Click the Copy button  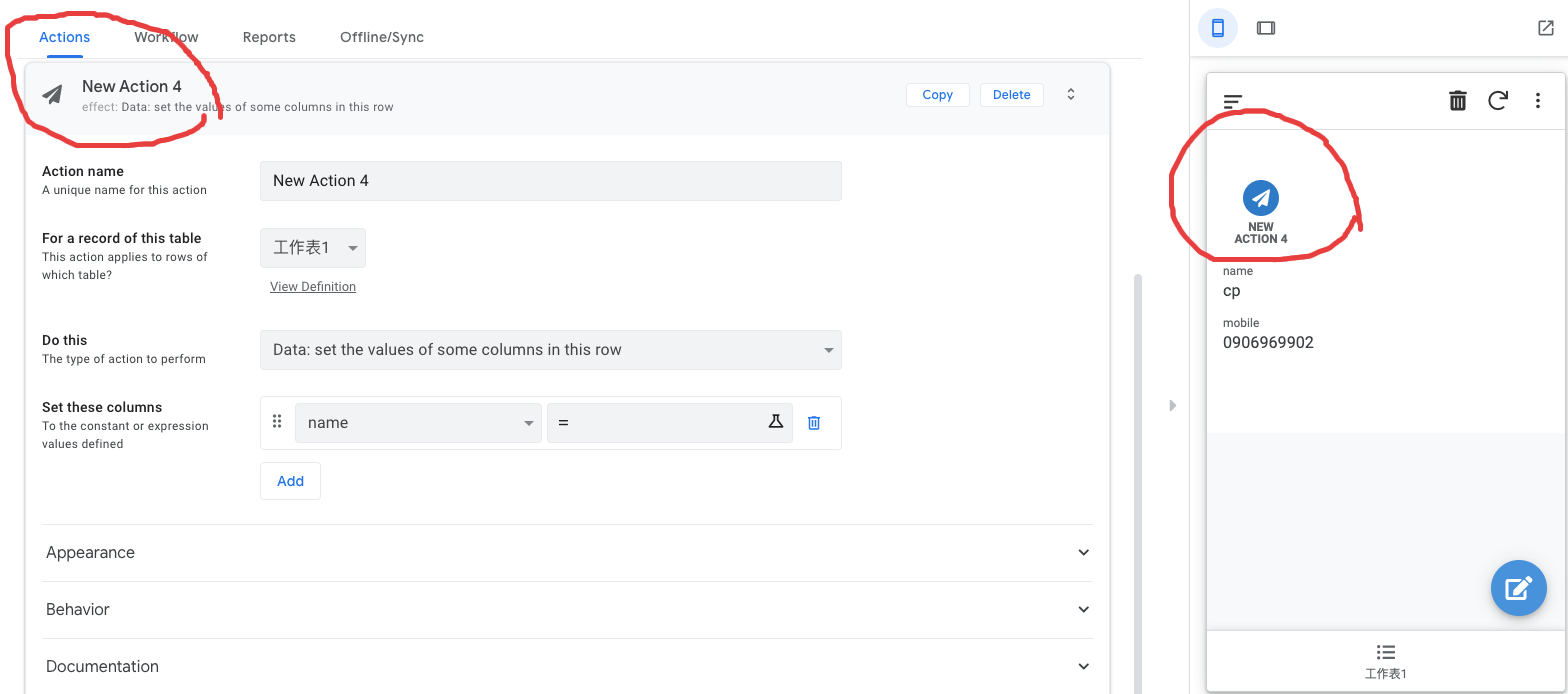click(x=937, y=95)
